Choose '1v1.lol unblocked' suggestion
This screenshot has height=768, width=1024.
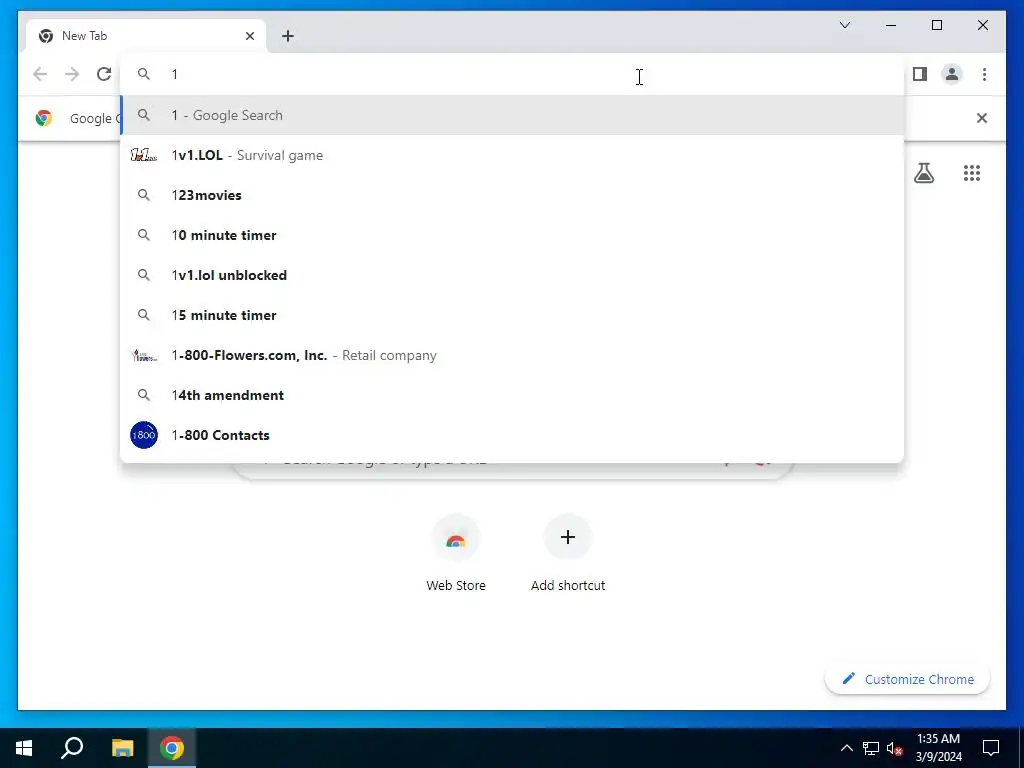[x=512, y=275]
